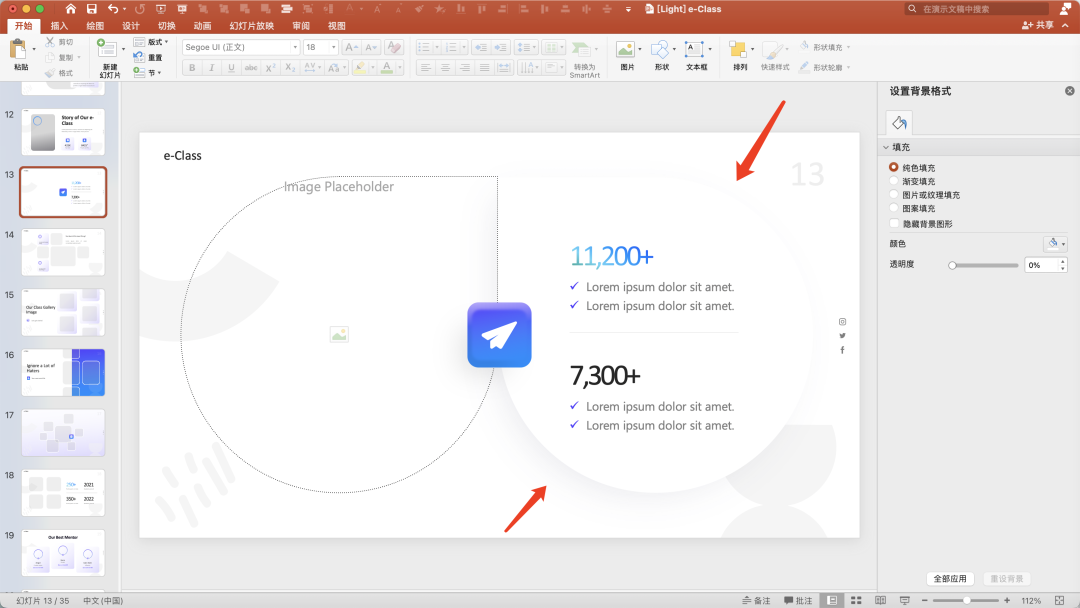Start slideshow from the status bar icon

click(904, 600)
